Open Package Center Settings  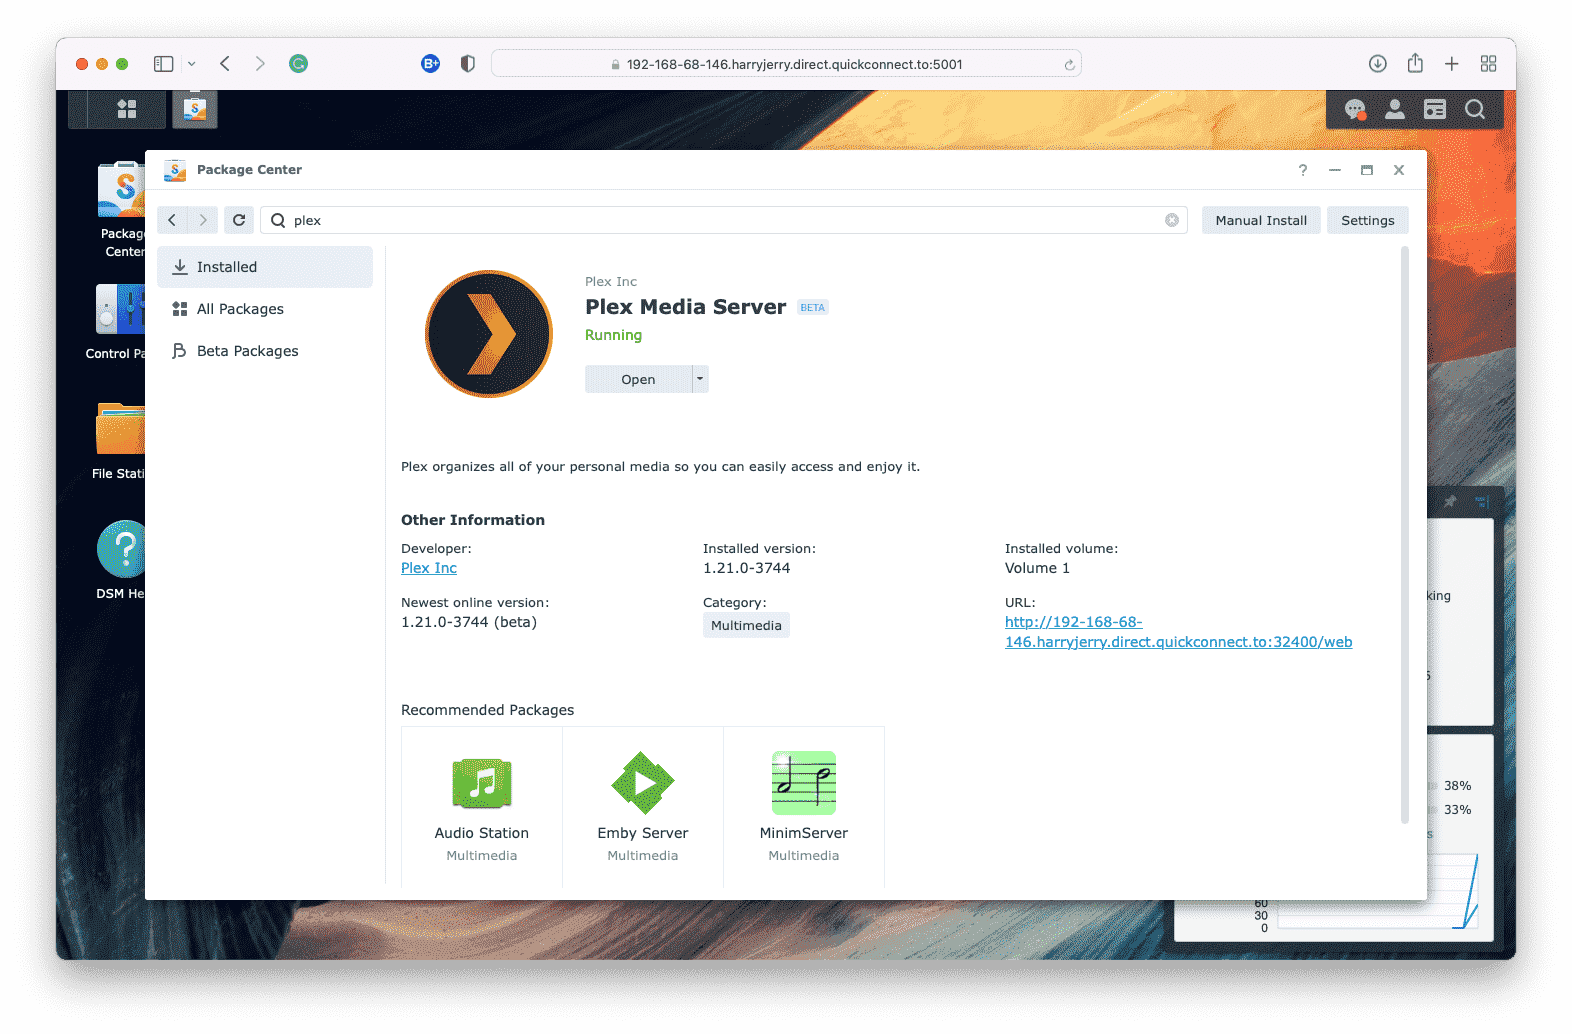click(1368, 220)
